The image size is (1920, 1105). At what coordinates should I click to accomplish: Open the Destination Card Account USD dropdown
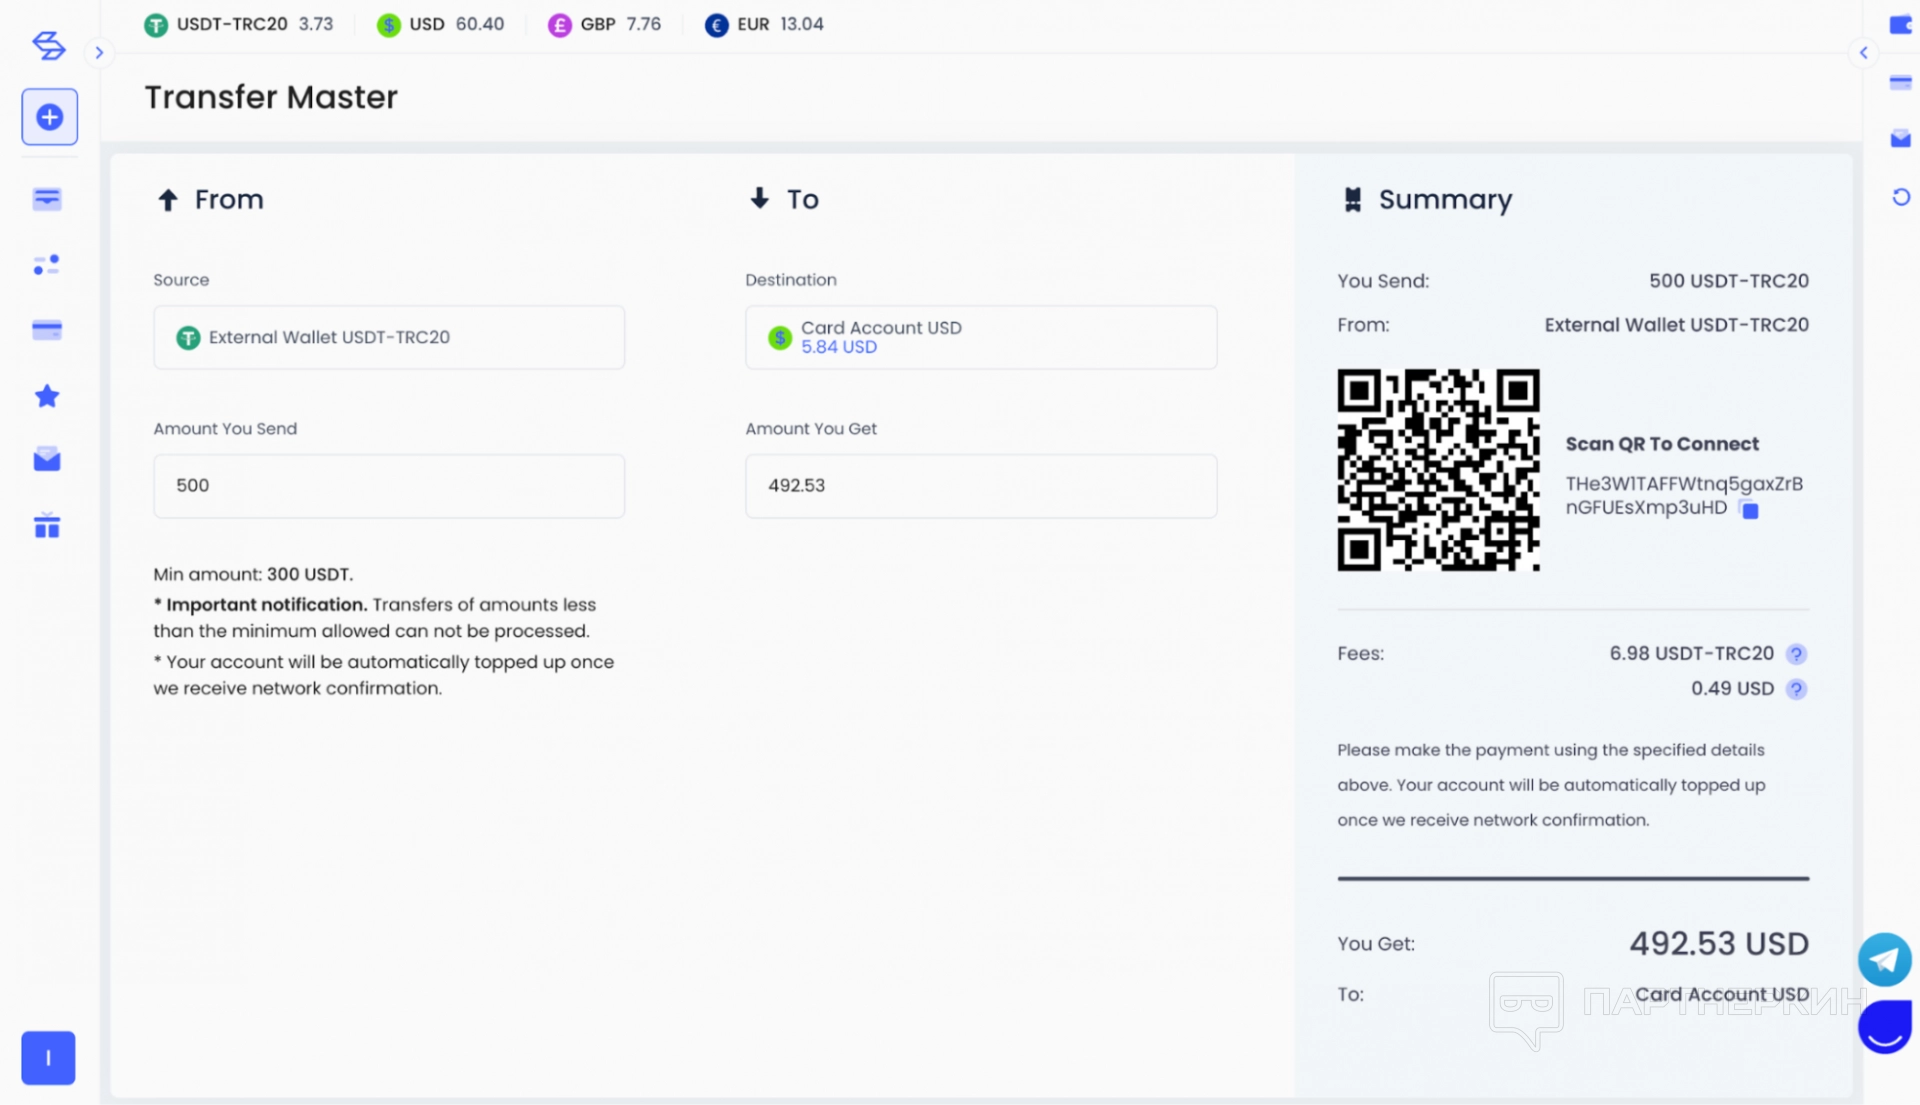980,338
